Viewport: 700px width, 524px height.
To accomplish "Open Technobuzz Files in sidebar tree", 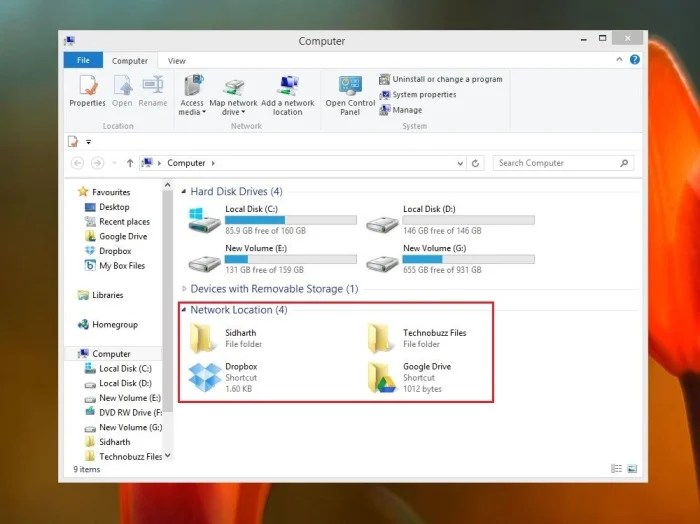I will tap(123, 457).
